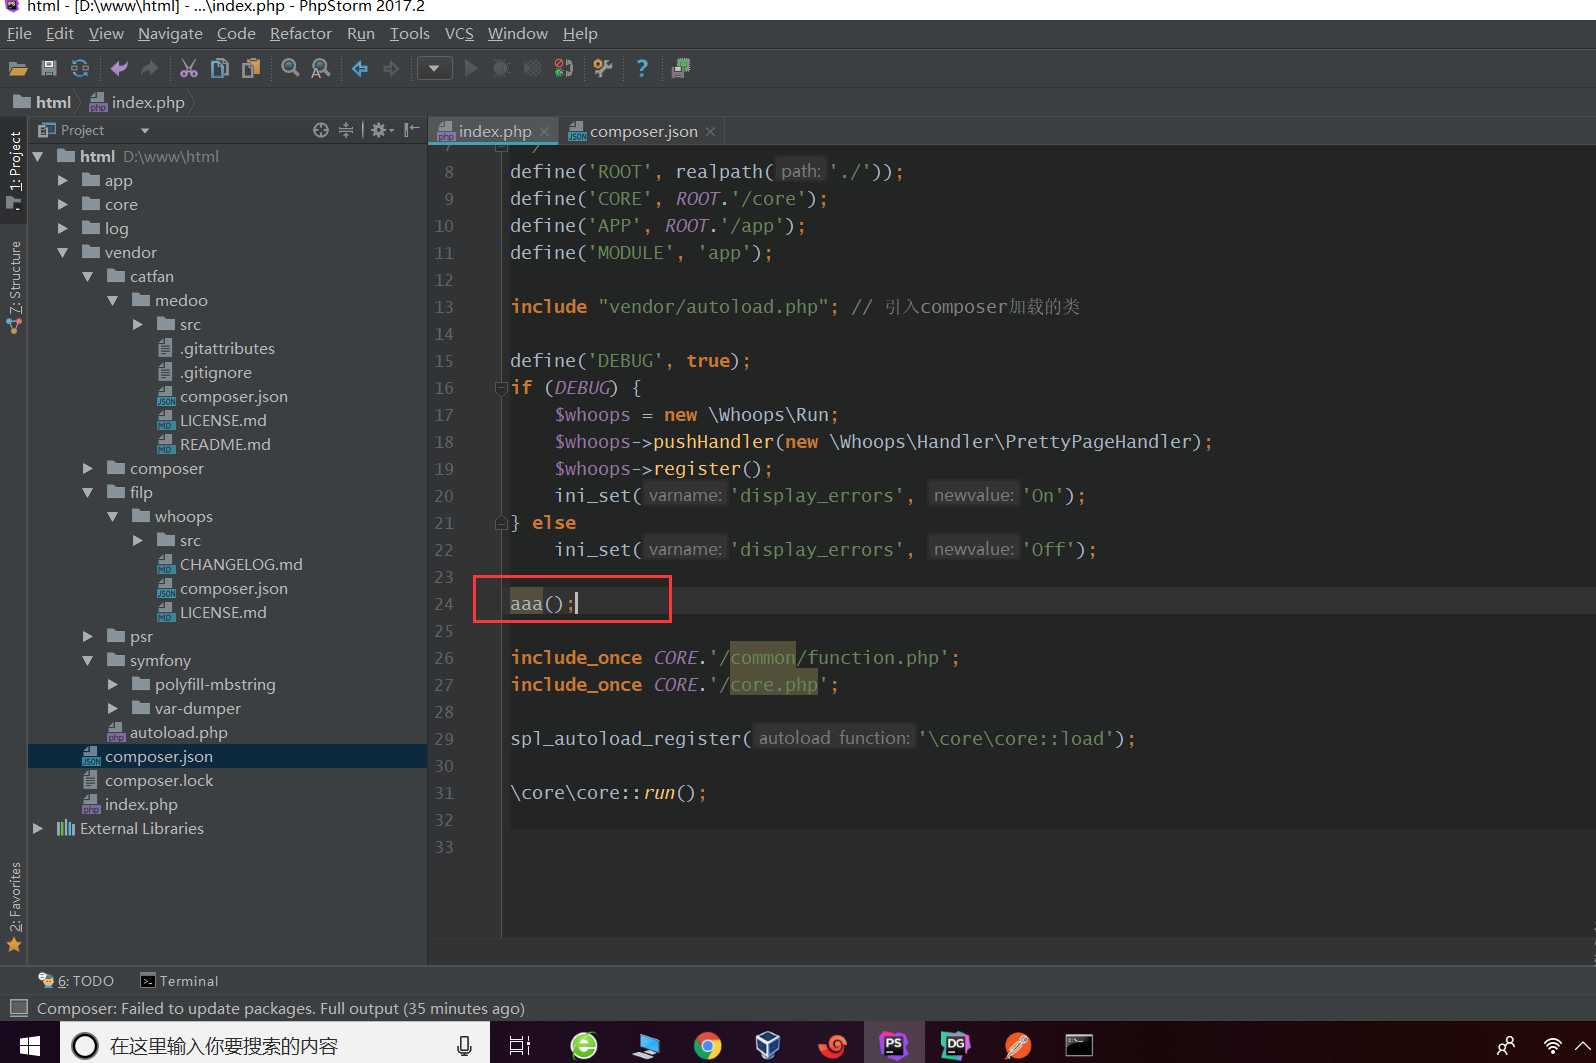
Task: Click the Composer failed status message
Action: 281,1008
